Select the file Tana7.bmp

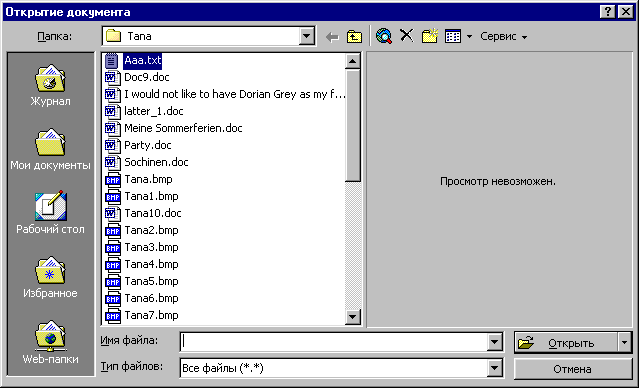pos(151,316)
